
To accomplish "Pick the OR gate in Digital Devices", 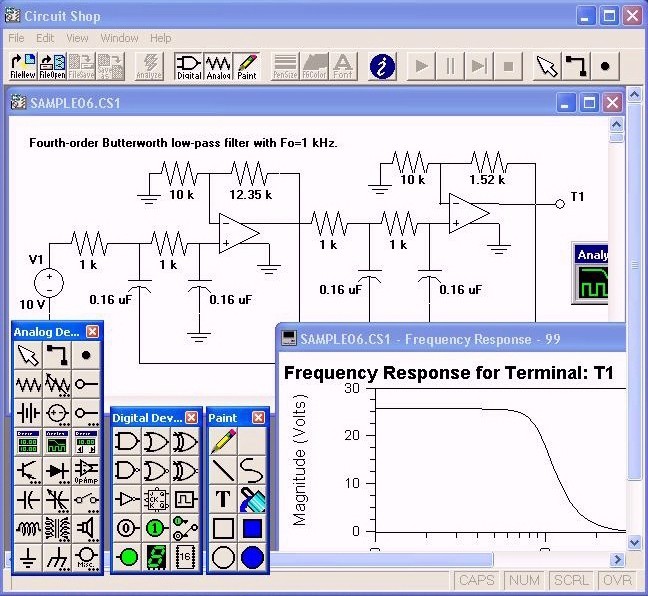I will coord(156,441).
